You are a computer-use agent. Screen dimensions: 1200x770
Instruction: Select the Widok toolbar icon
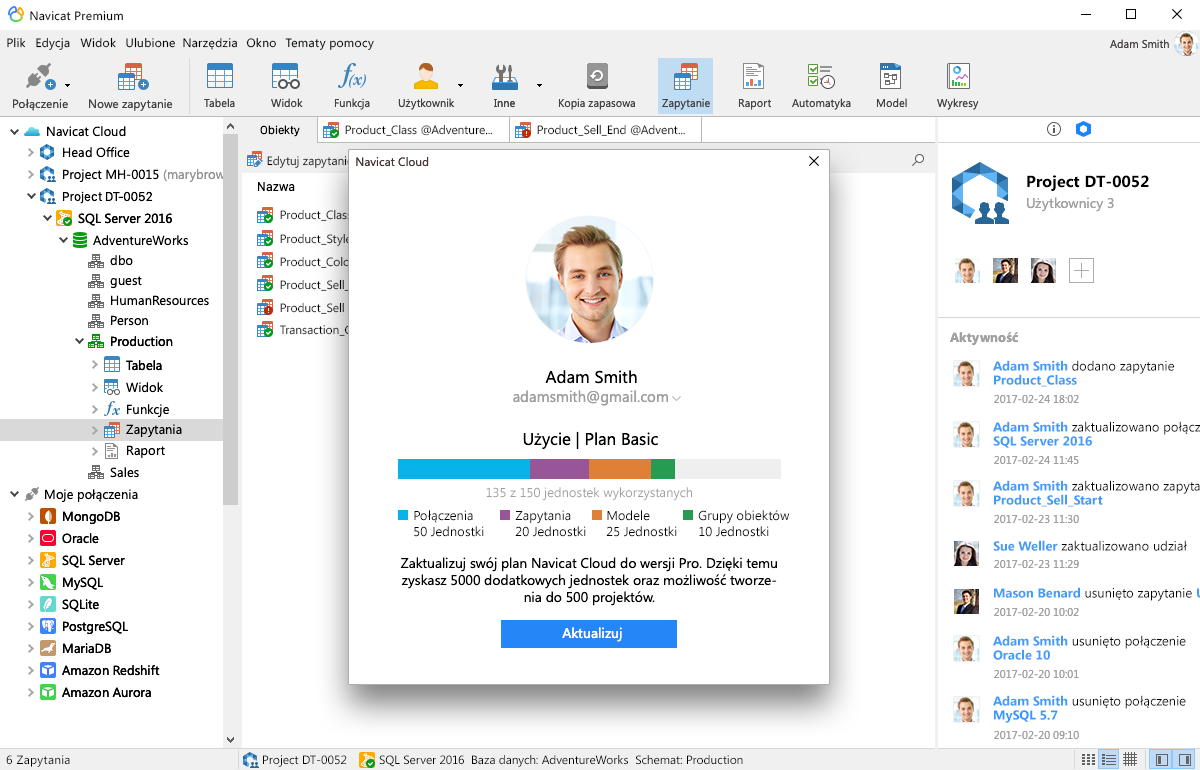tap(286, 86)
